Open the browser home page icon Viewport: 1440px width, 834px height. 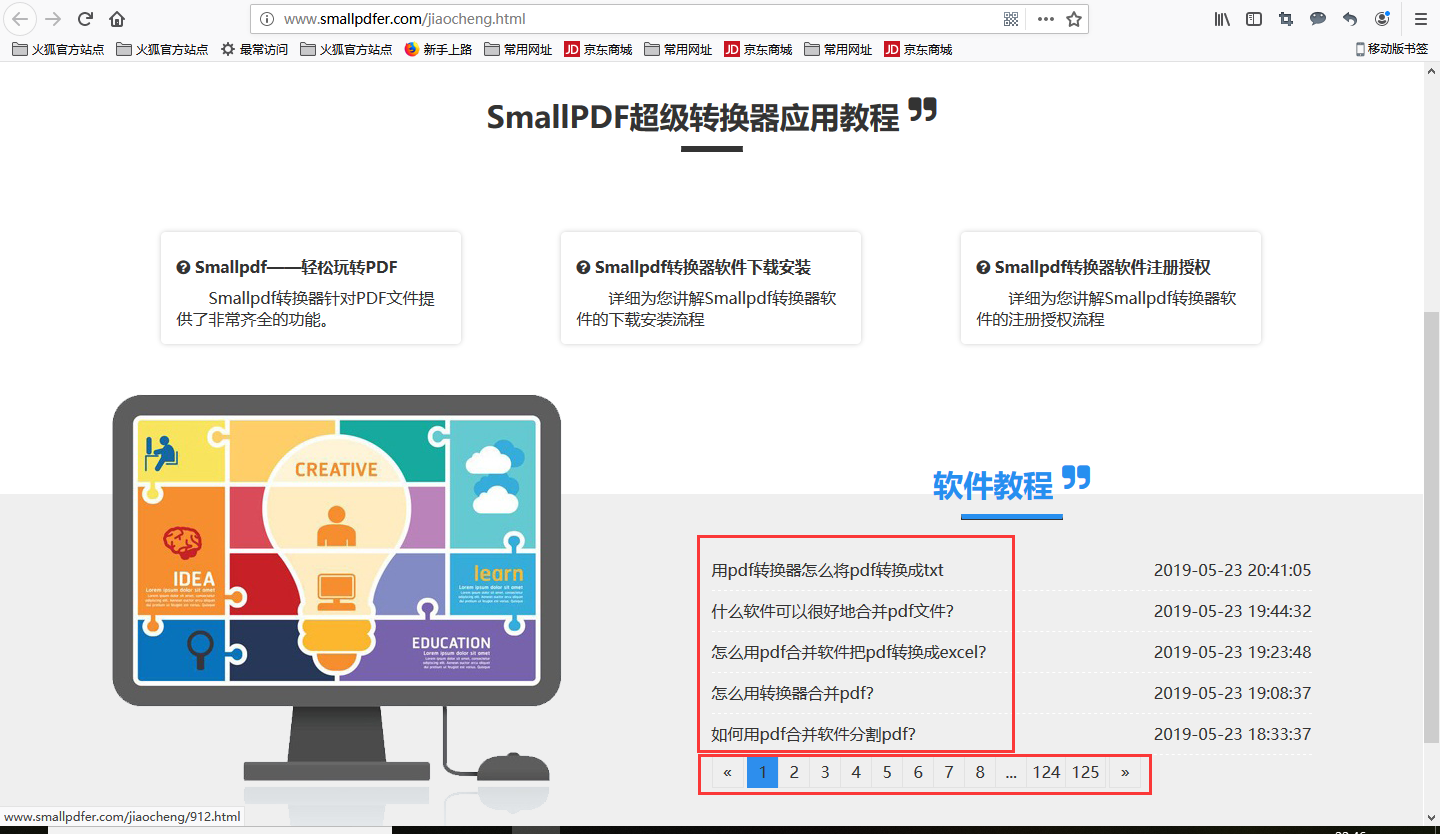tap(117, 18)
